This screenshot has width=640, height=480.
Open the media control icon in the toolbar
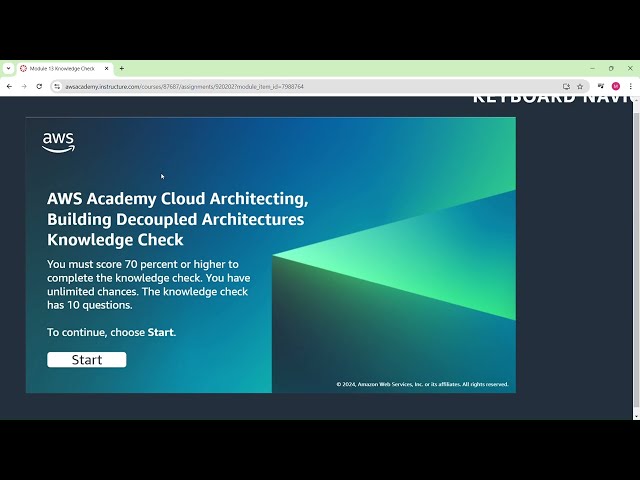601,86
